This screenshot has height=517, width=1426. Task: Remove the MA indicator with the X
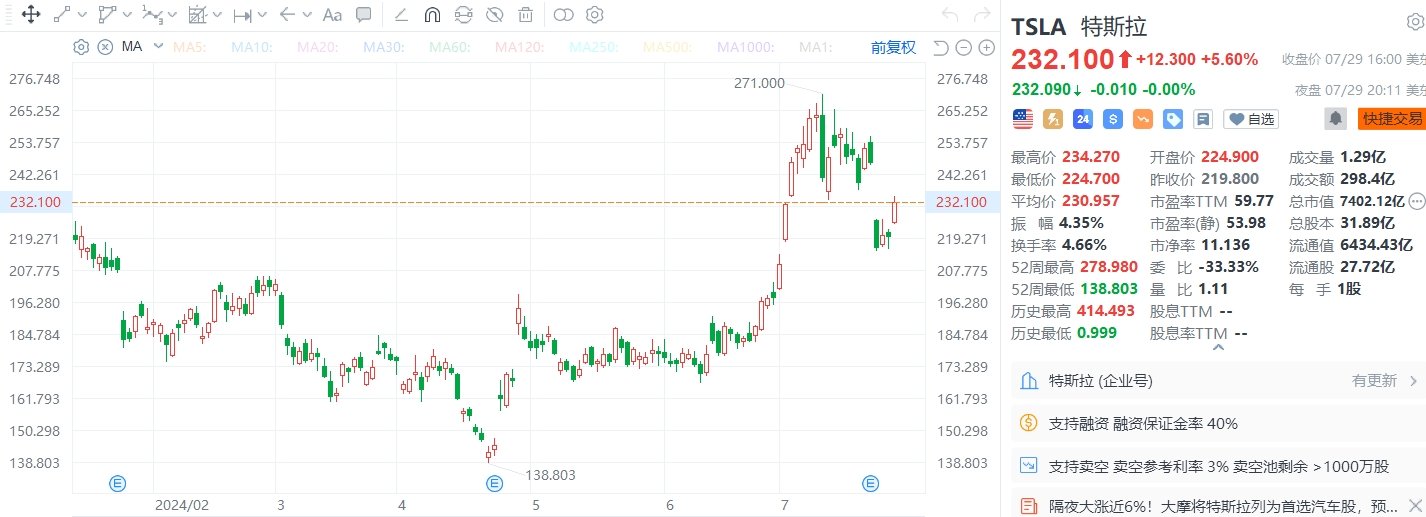point(104,47)
